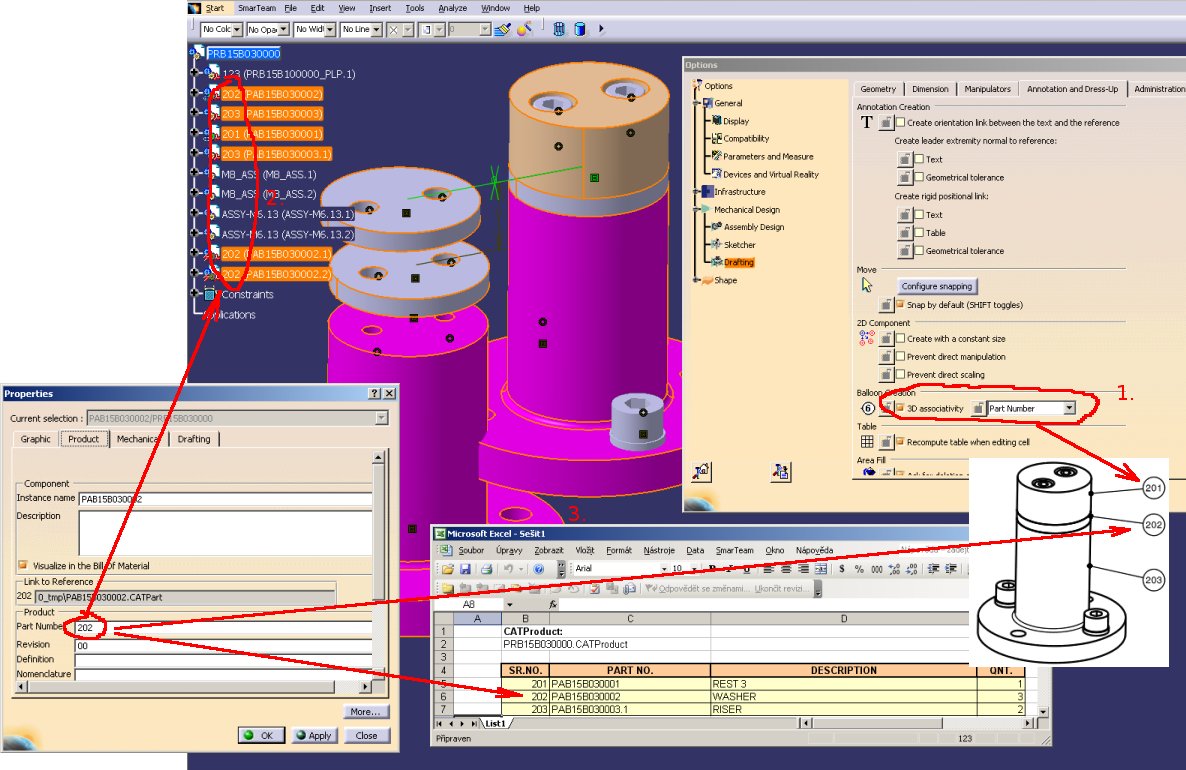Click the bottom-left reset icon in Options dialog
Viewport: 1186px width, 770px height.
(701, 471)
